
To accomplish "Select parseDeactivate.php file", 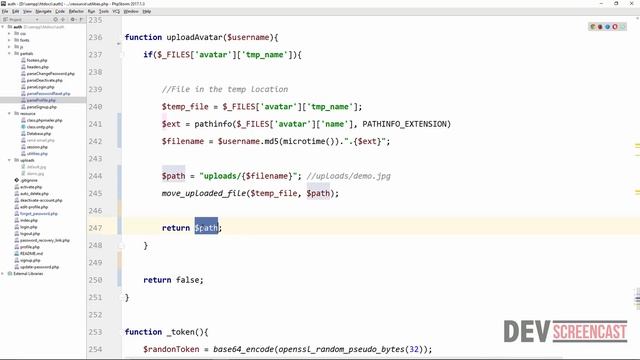I will tap(42, 80).
